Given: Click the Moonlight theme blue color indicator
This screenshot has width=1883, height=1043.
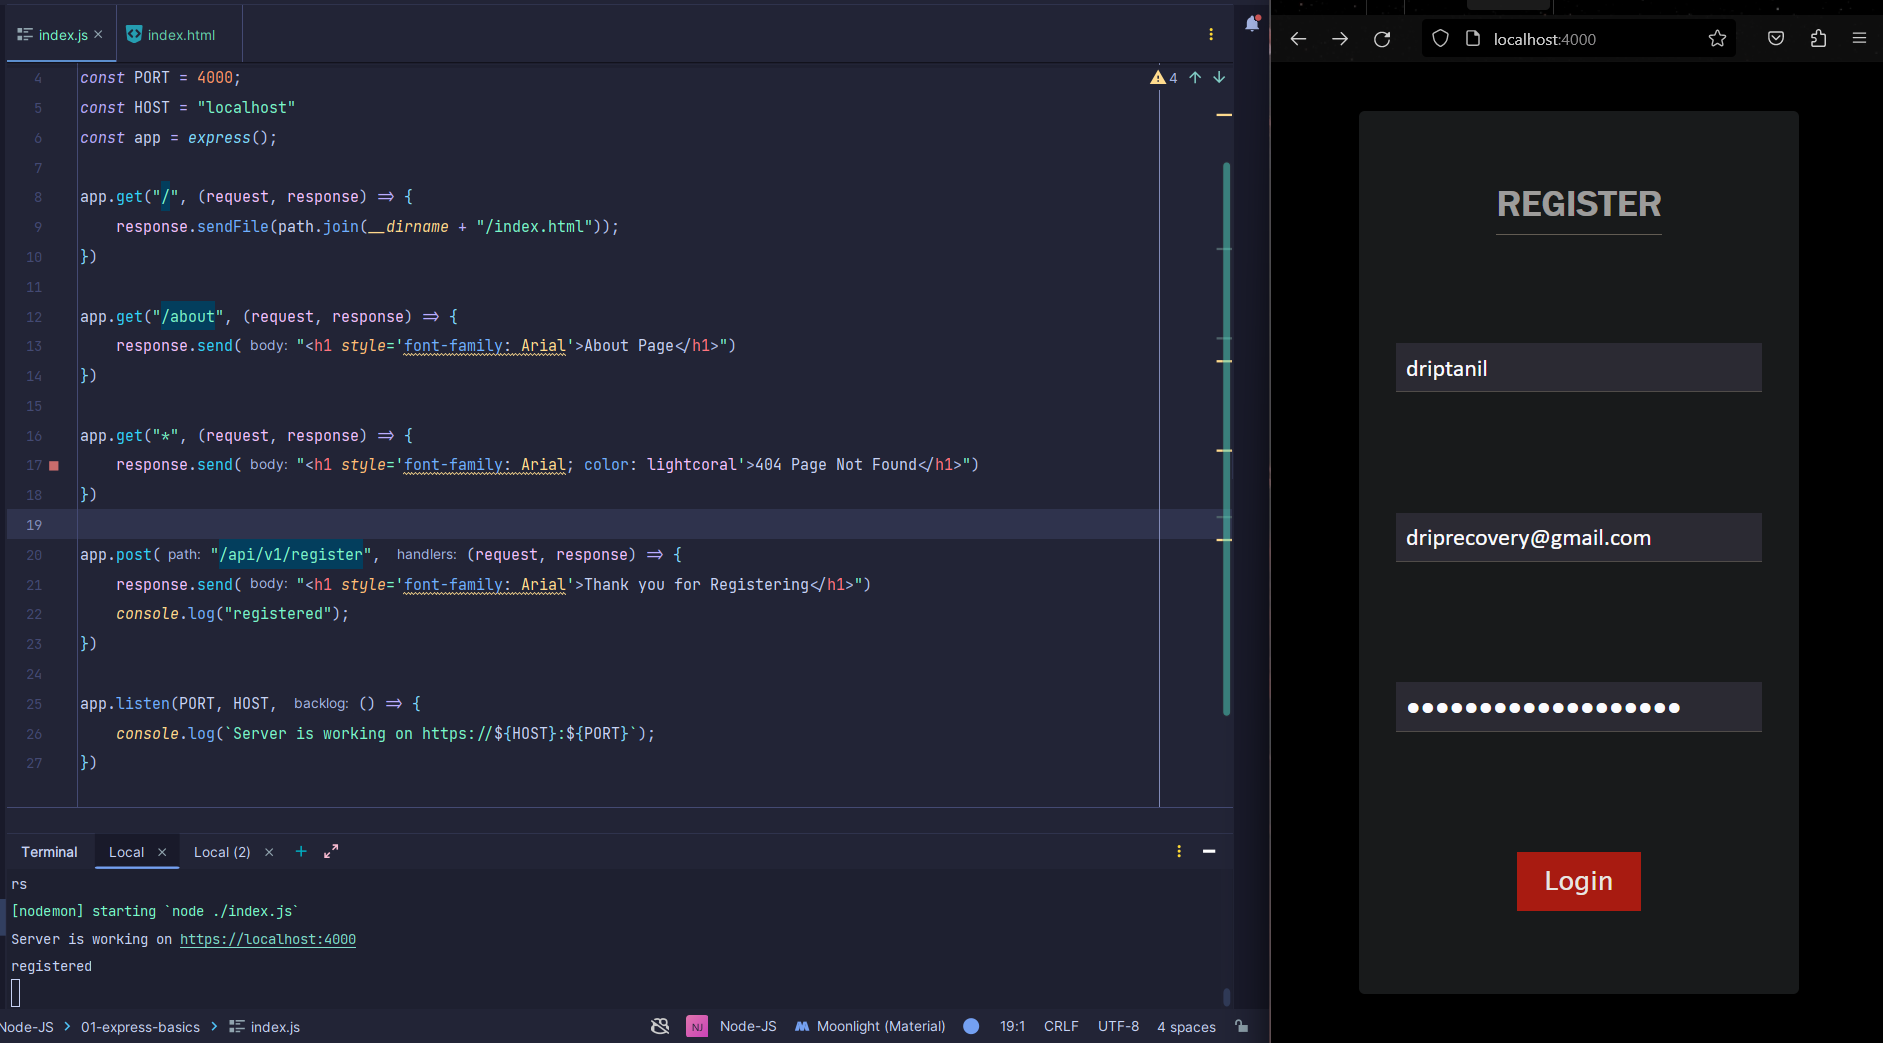Looking at the screenshot, I should pos(971,1027).
